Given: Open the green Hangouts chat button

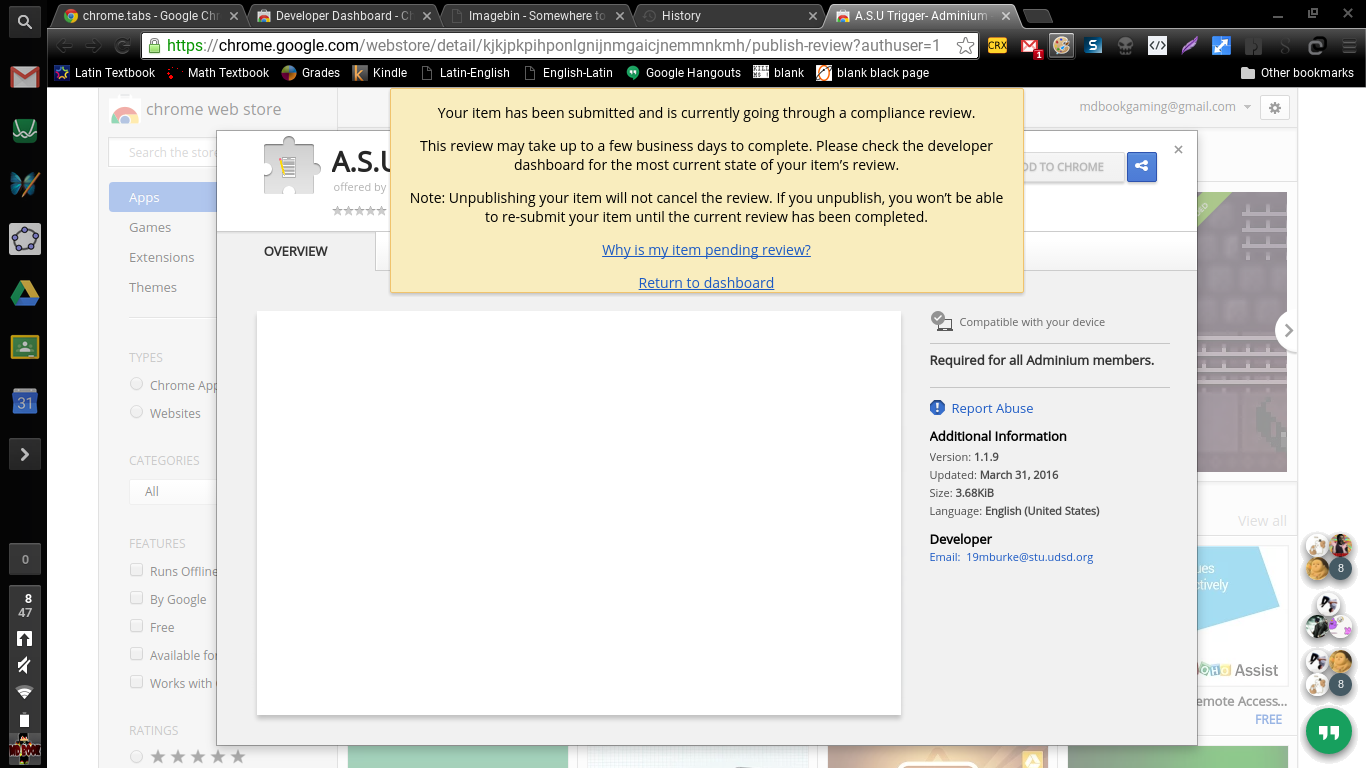Looking at the screenshot, I should pyautogui.click(x=1328, y=733).
